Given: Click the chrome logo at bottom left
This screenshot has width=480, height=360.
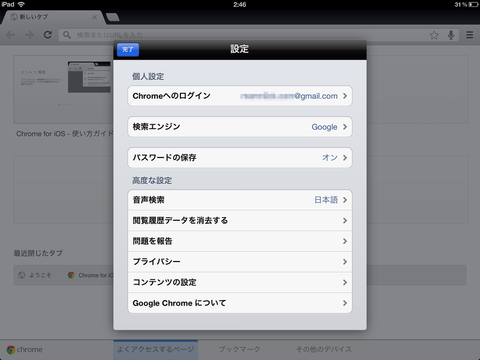Looking at the screenshot, I should 25,350.
